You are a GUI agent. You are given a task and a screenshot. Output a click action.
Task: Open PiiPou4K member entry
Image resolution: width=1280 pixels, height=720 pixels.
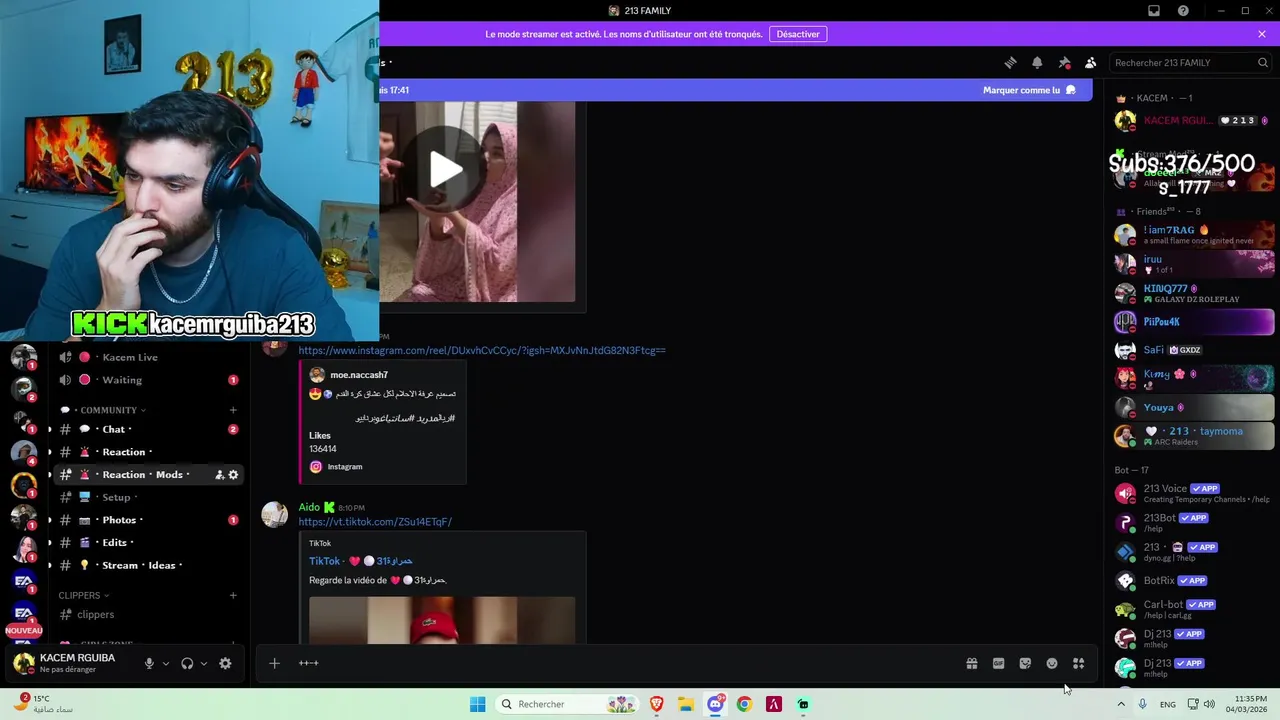click(x=1194, y=322)
